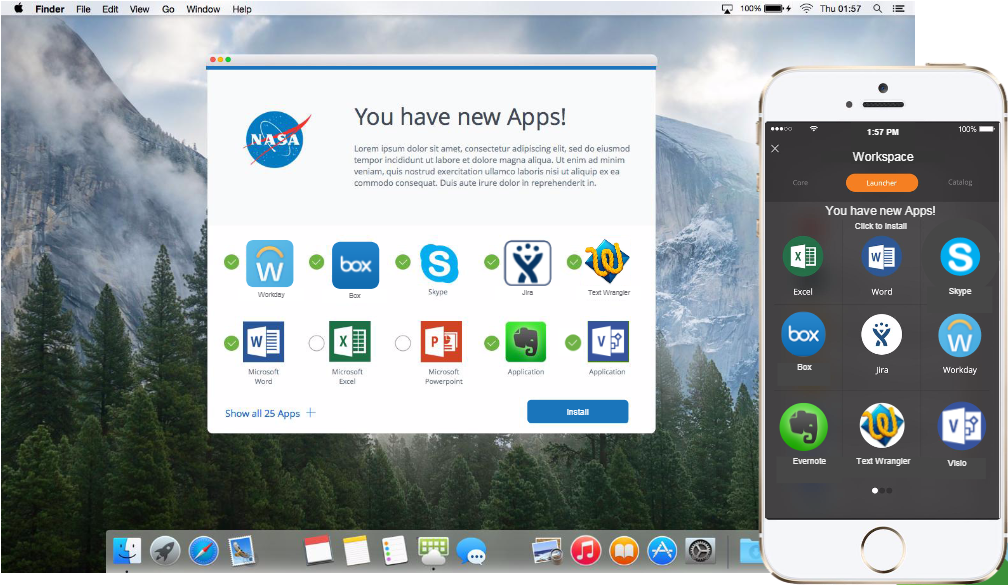Tap the Excel app on the phone launcher
Image resolution: width=1008 pixels, height=585 pixels.
click(x=803, y=256)
